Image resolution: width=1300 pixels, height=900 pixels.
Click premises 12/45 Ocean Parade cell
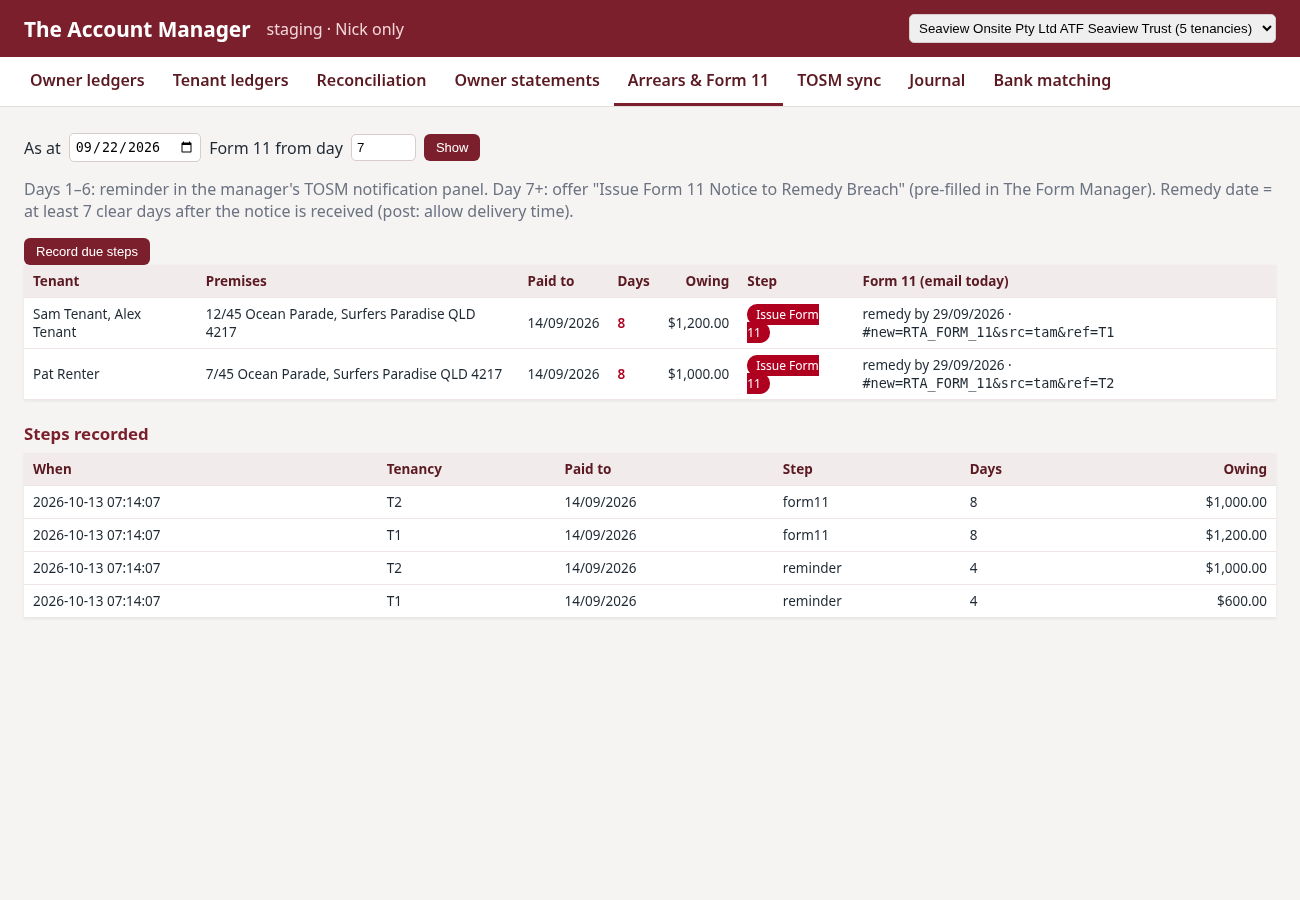(358, 323)
